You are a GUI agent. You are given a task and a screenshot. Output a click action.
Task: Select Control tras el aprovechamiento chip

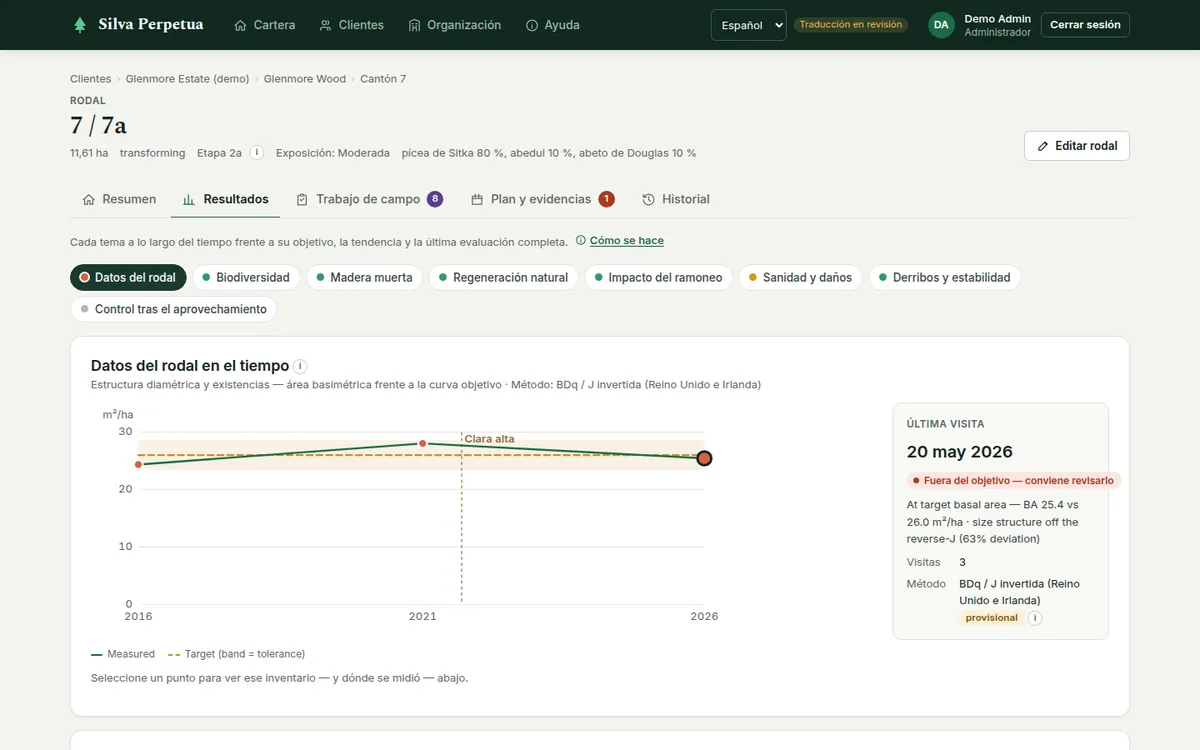click(173, 310)
